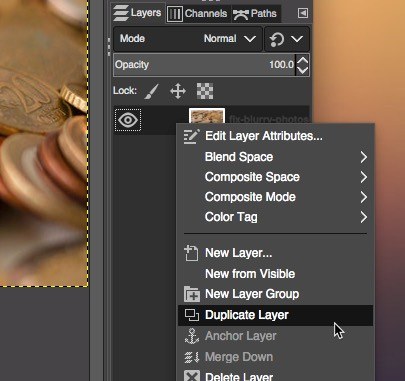Choose New Layer from context menu
The image size is (405, 381).
275,253
